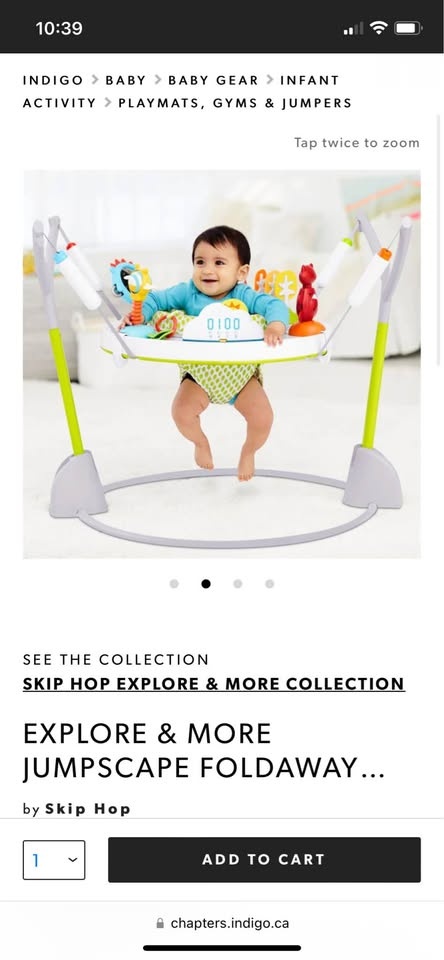This screenshot has width=444, height=960.
Task: Click the chevron after INDIGO breadcrumb
Action: click(94, 80)
